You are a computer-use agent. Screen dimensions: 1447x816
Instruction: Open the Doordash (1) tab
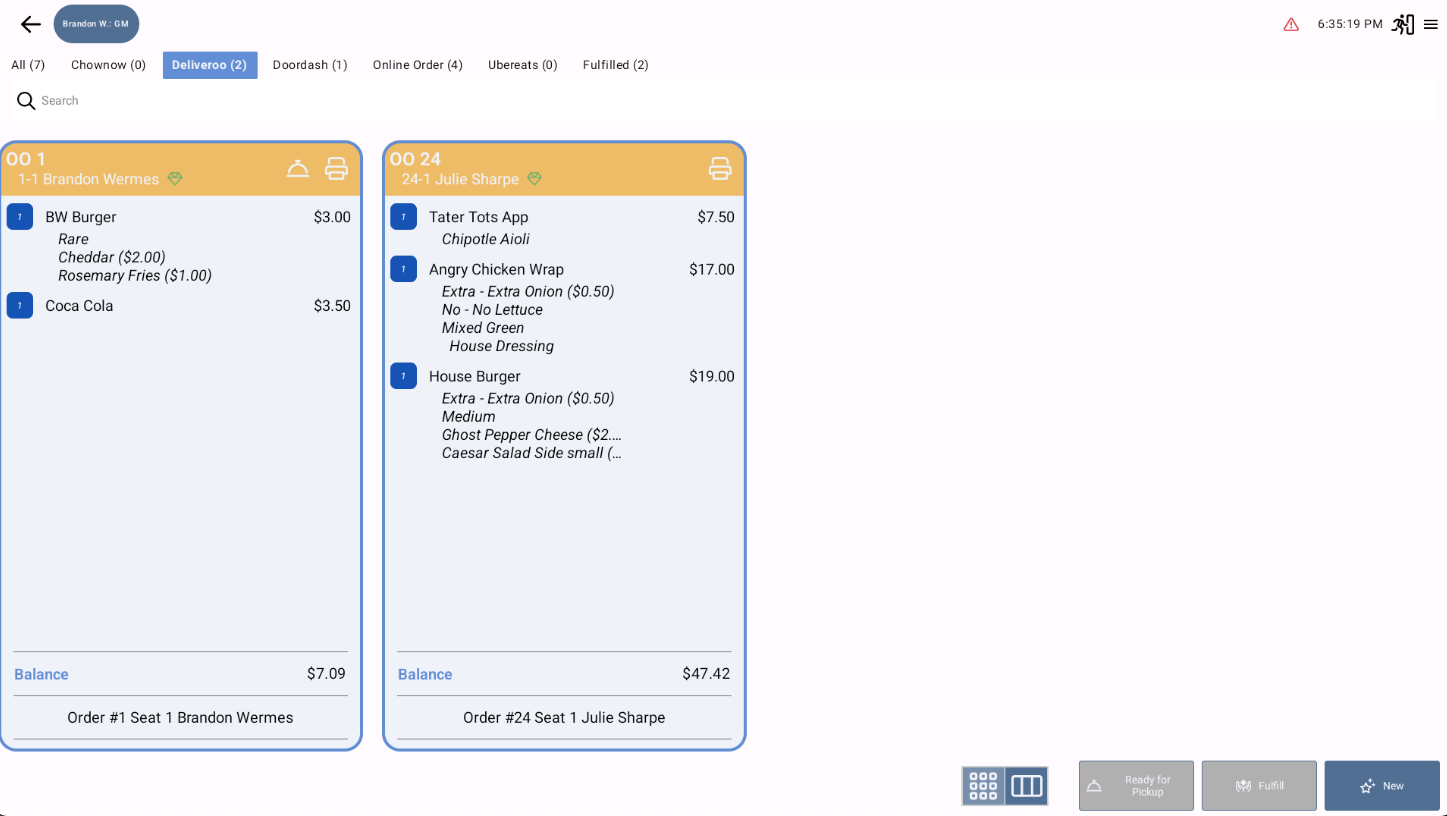[310, 64]
